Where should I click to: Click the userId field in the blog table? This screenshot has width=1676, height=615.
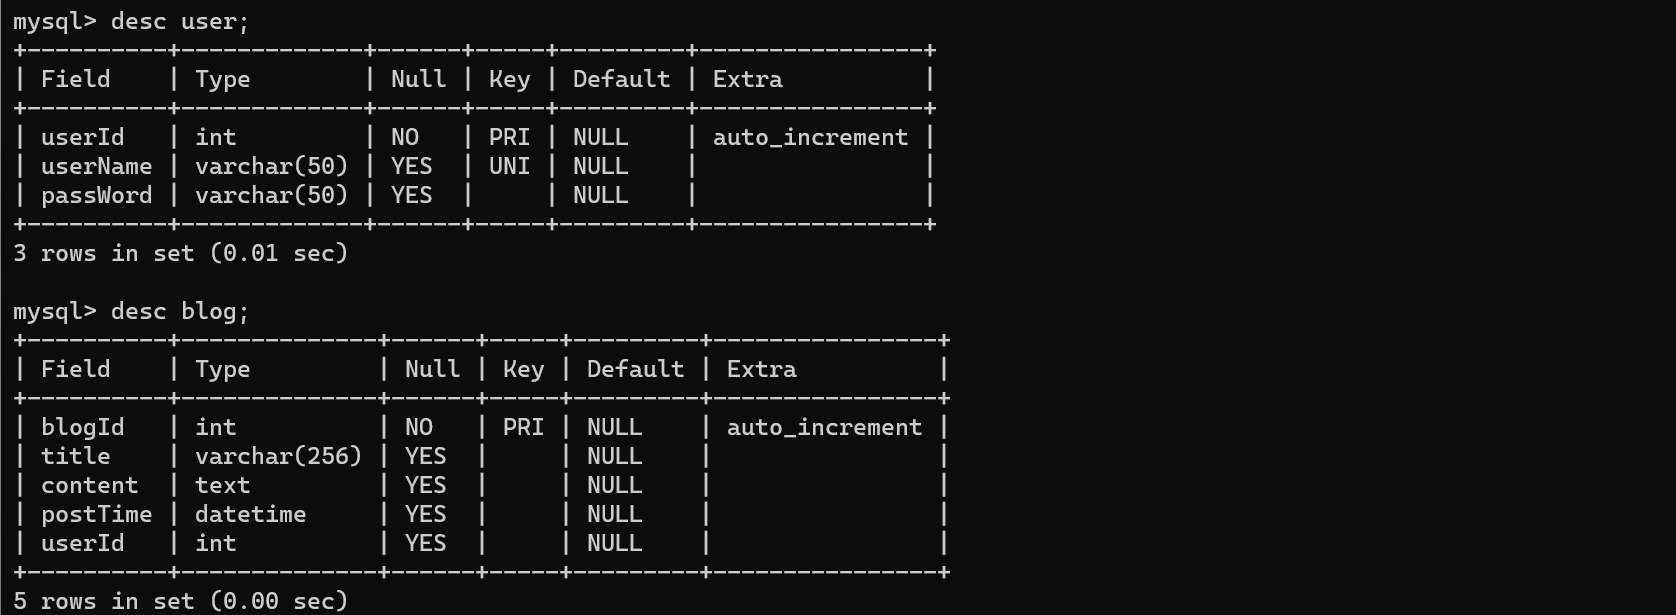point(83,543)
